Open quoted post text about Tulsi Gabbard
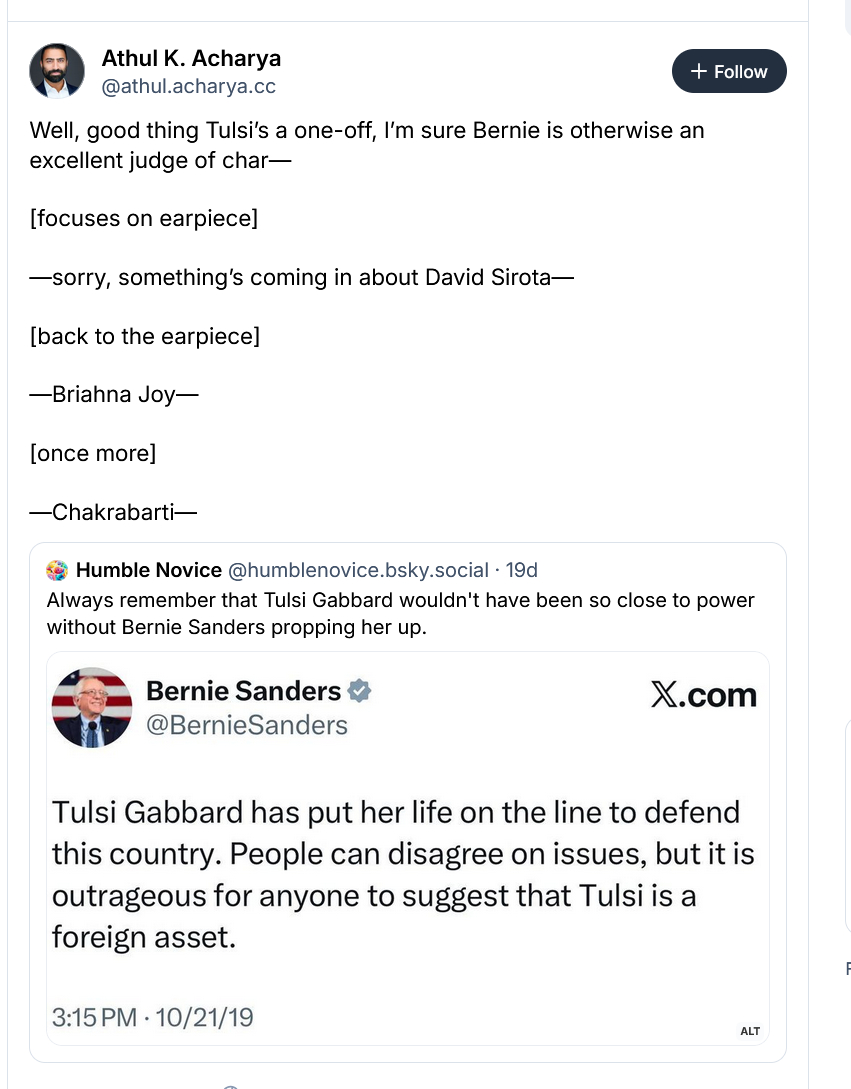The height and width of the screenshot is (1089, 851). 400,613
